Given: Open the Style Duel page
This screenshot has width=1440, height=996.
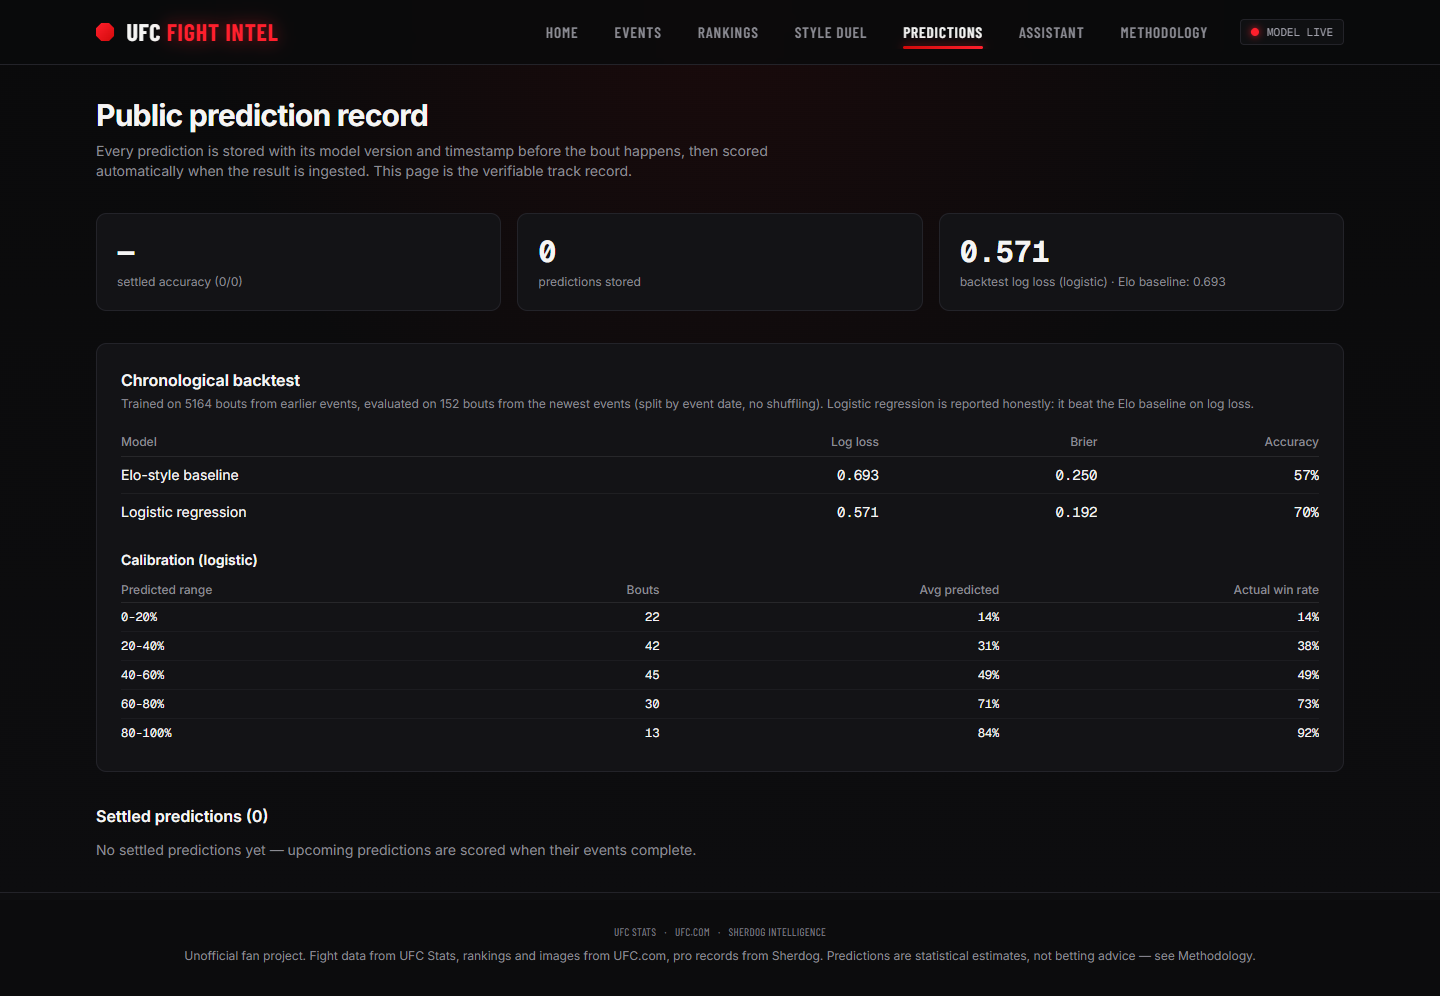Looking at the screenshot, I should point(831,33).
